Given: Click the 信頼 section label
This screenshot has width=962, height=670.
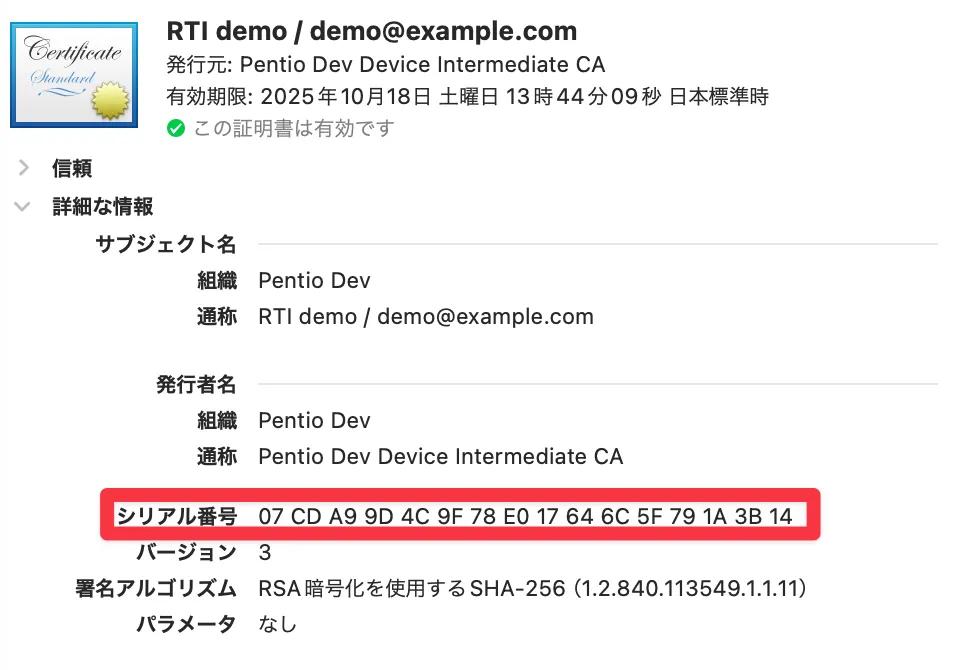Looking at the screenshot, I should [72, 169].
